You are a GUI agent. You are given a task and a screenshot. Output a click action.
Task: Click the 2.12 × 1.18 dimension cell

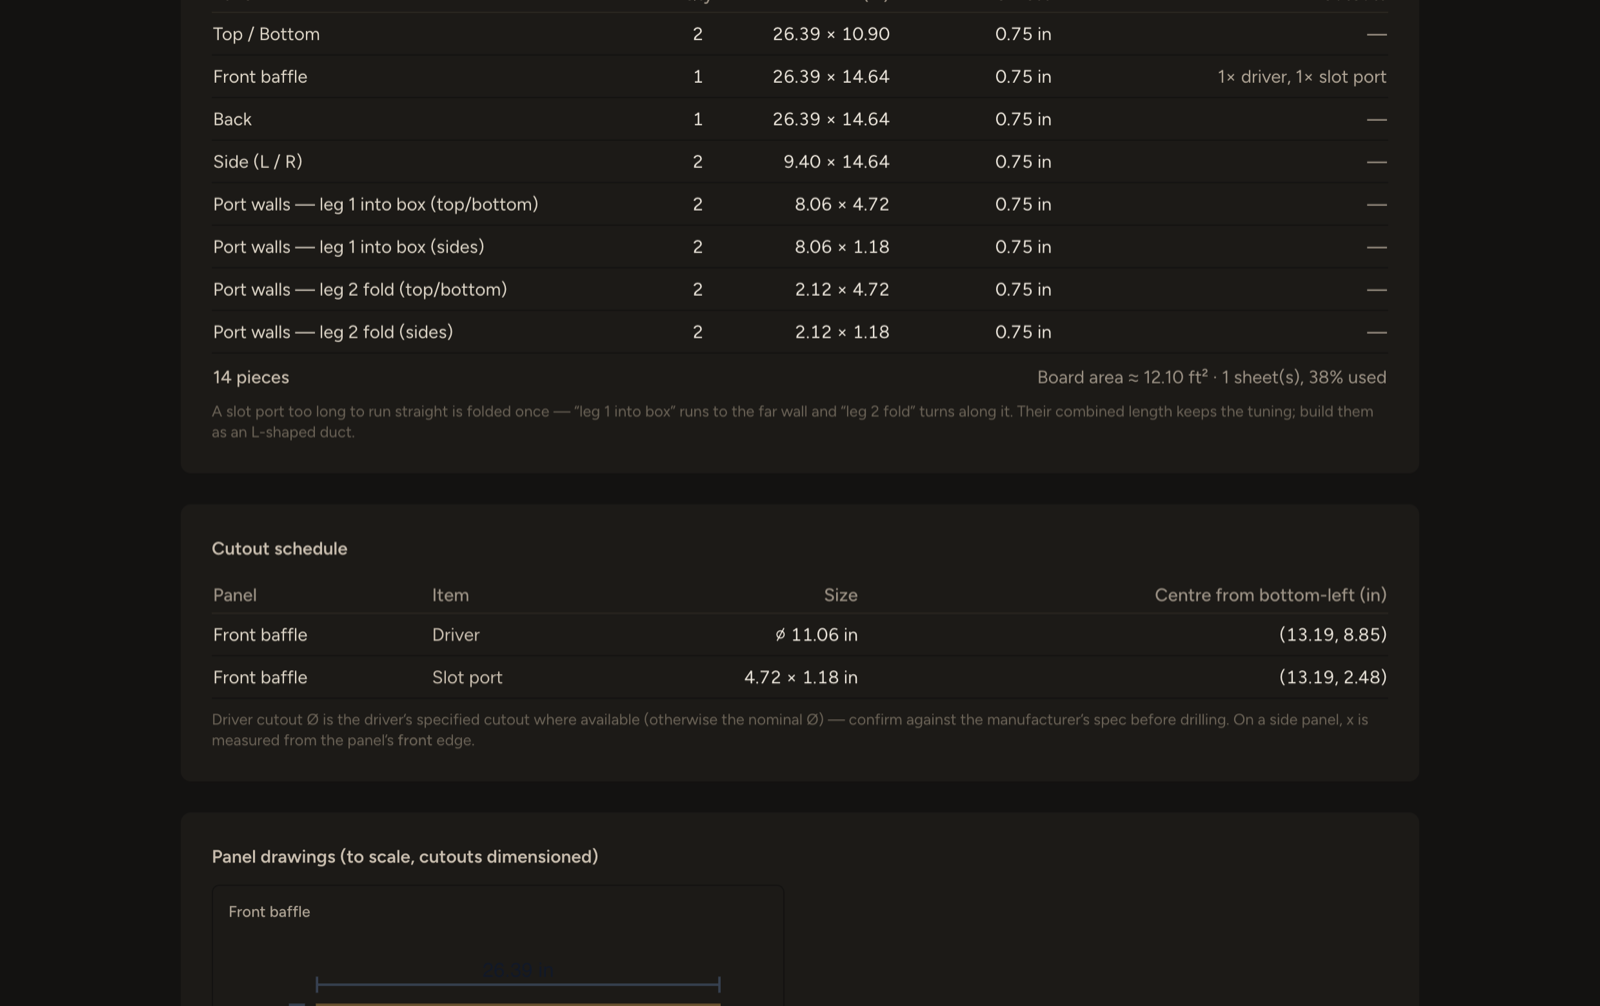click(x=842, y=332)
